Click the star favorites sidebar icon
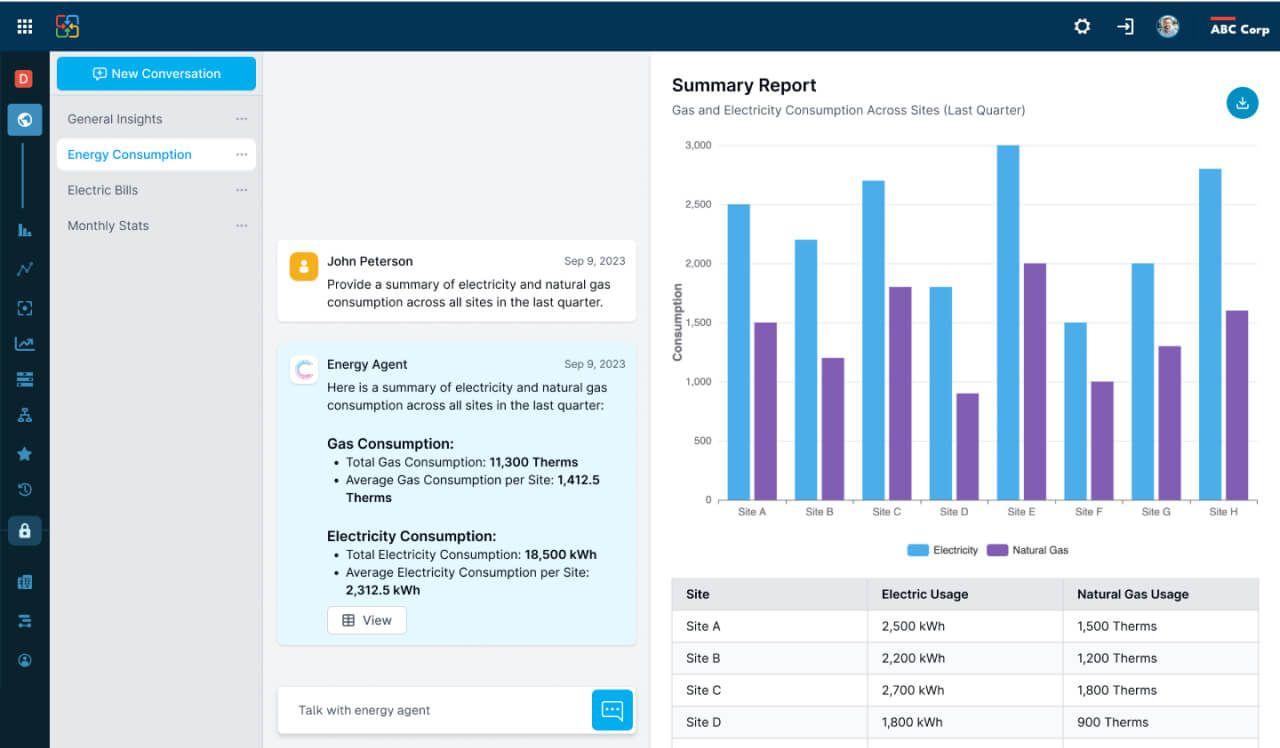 25,453
